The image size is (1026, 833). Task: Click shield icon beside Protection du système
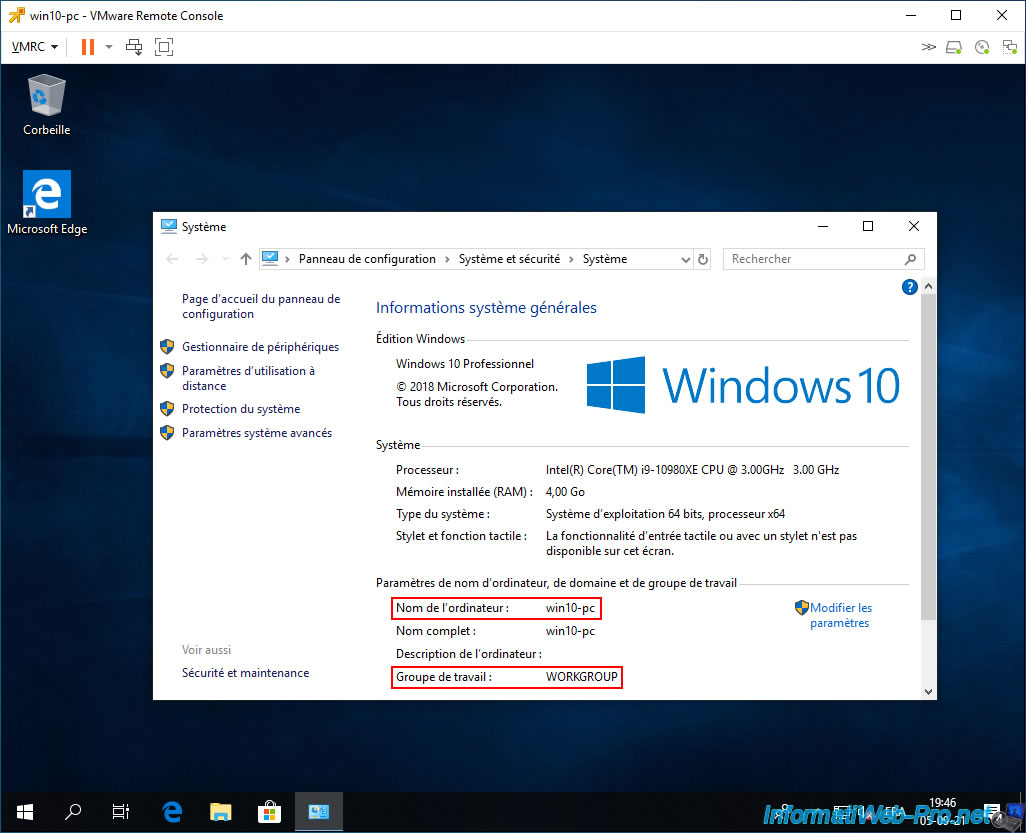(167, 409)
